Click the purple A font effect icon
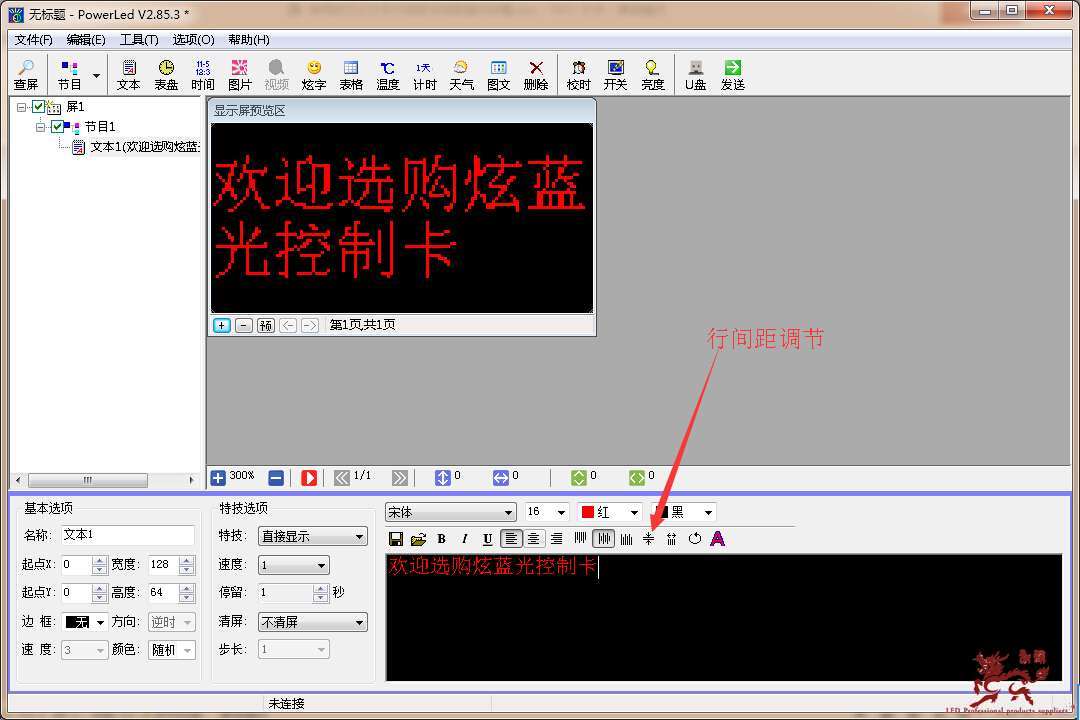Image resolution: width=1080 pixels, height=720 pixels. pos(718,539)
